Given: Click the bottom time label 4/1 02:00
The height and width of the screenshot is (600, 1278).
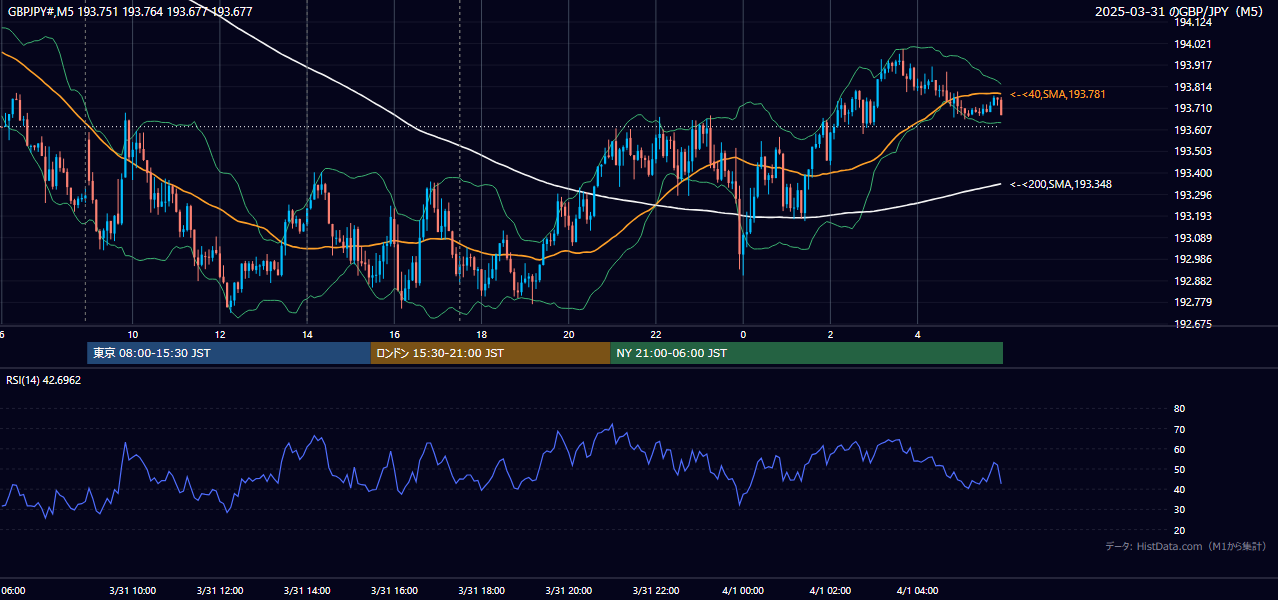Looking at the screenshot, I should [831, 590].
